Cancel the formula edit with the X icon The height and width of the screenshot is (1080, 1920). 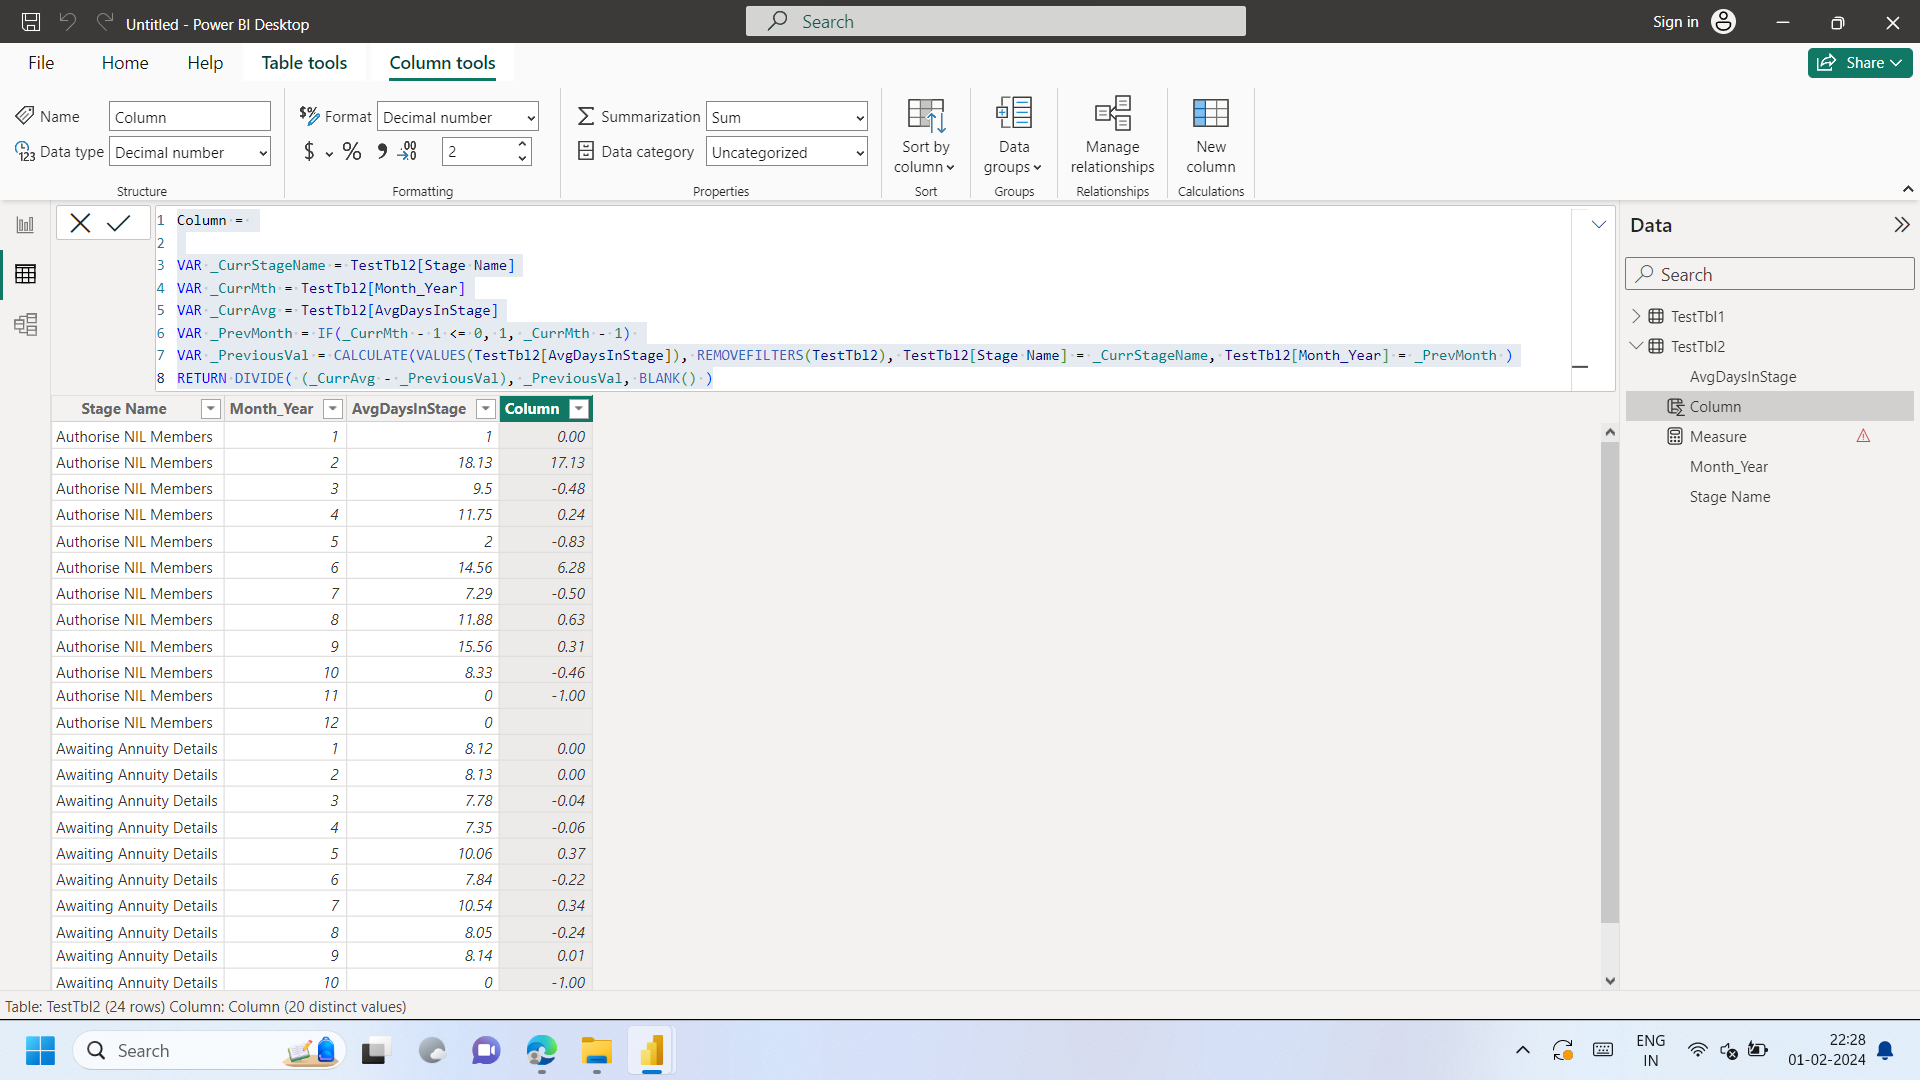pyautogui.click(x=80, y=223)
